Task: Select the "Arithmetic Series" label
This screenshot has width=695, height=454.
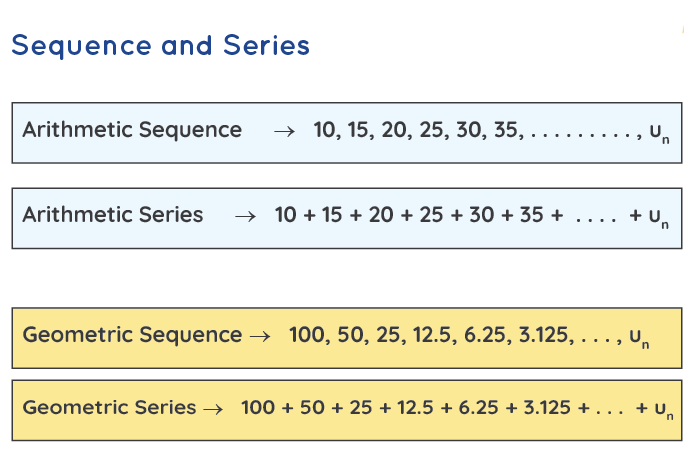Action: click(x=113, y=215)
